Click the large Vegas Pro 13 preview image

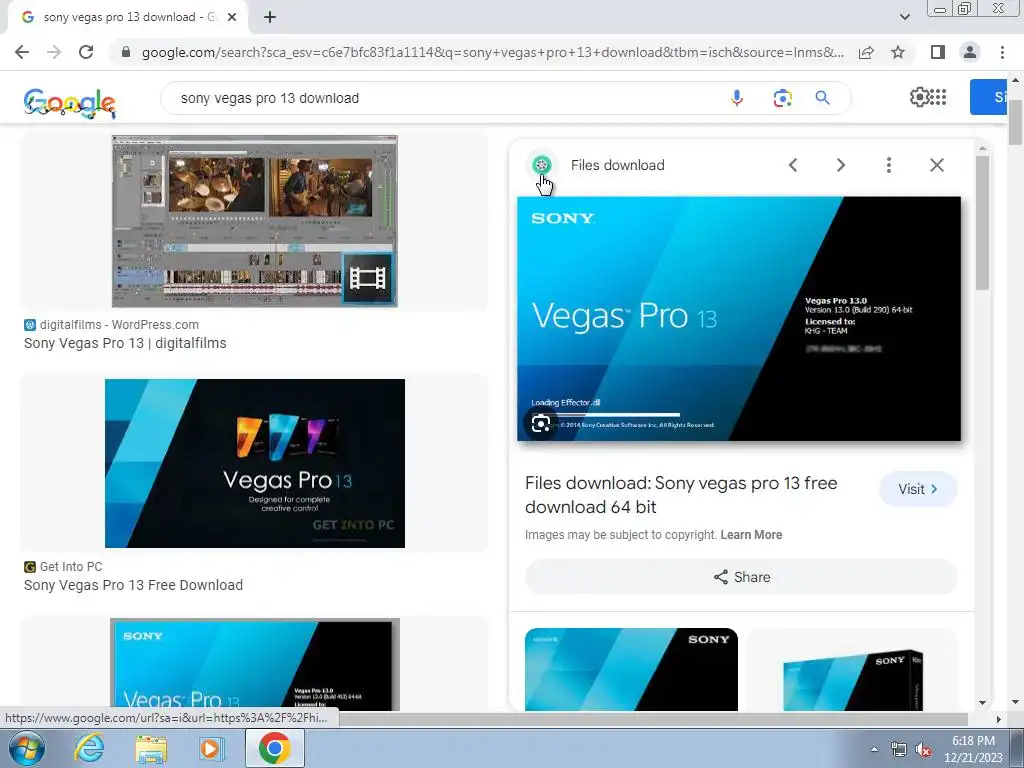tap(739, 319)
